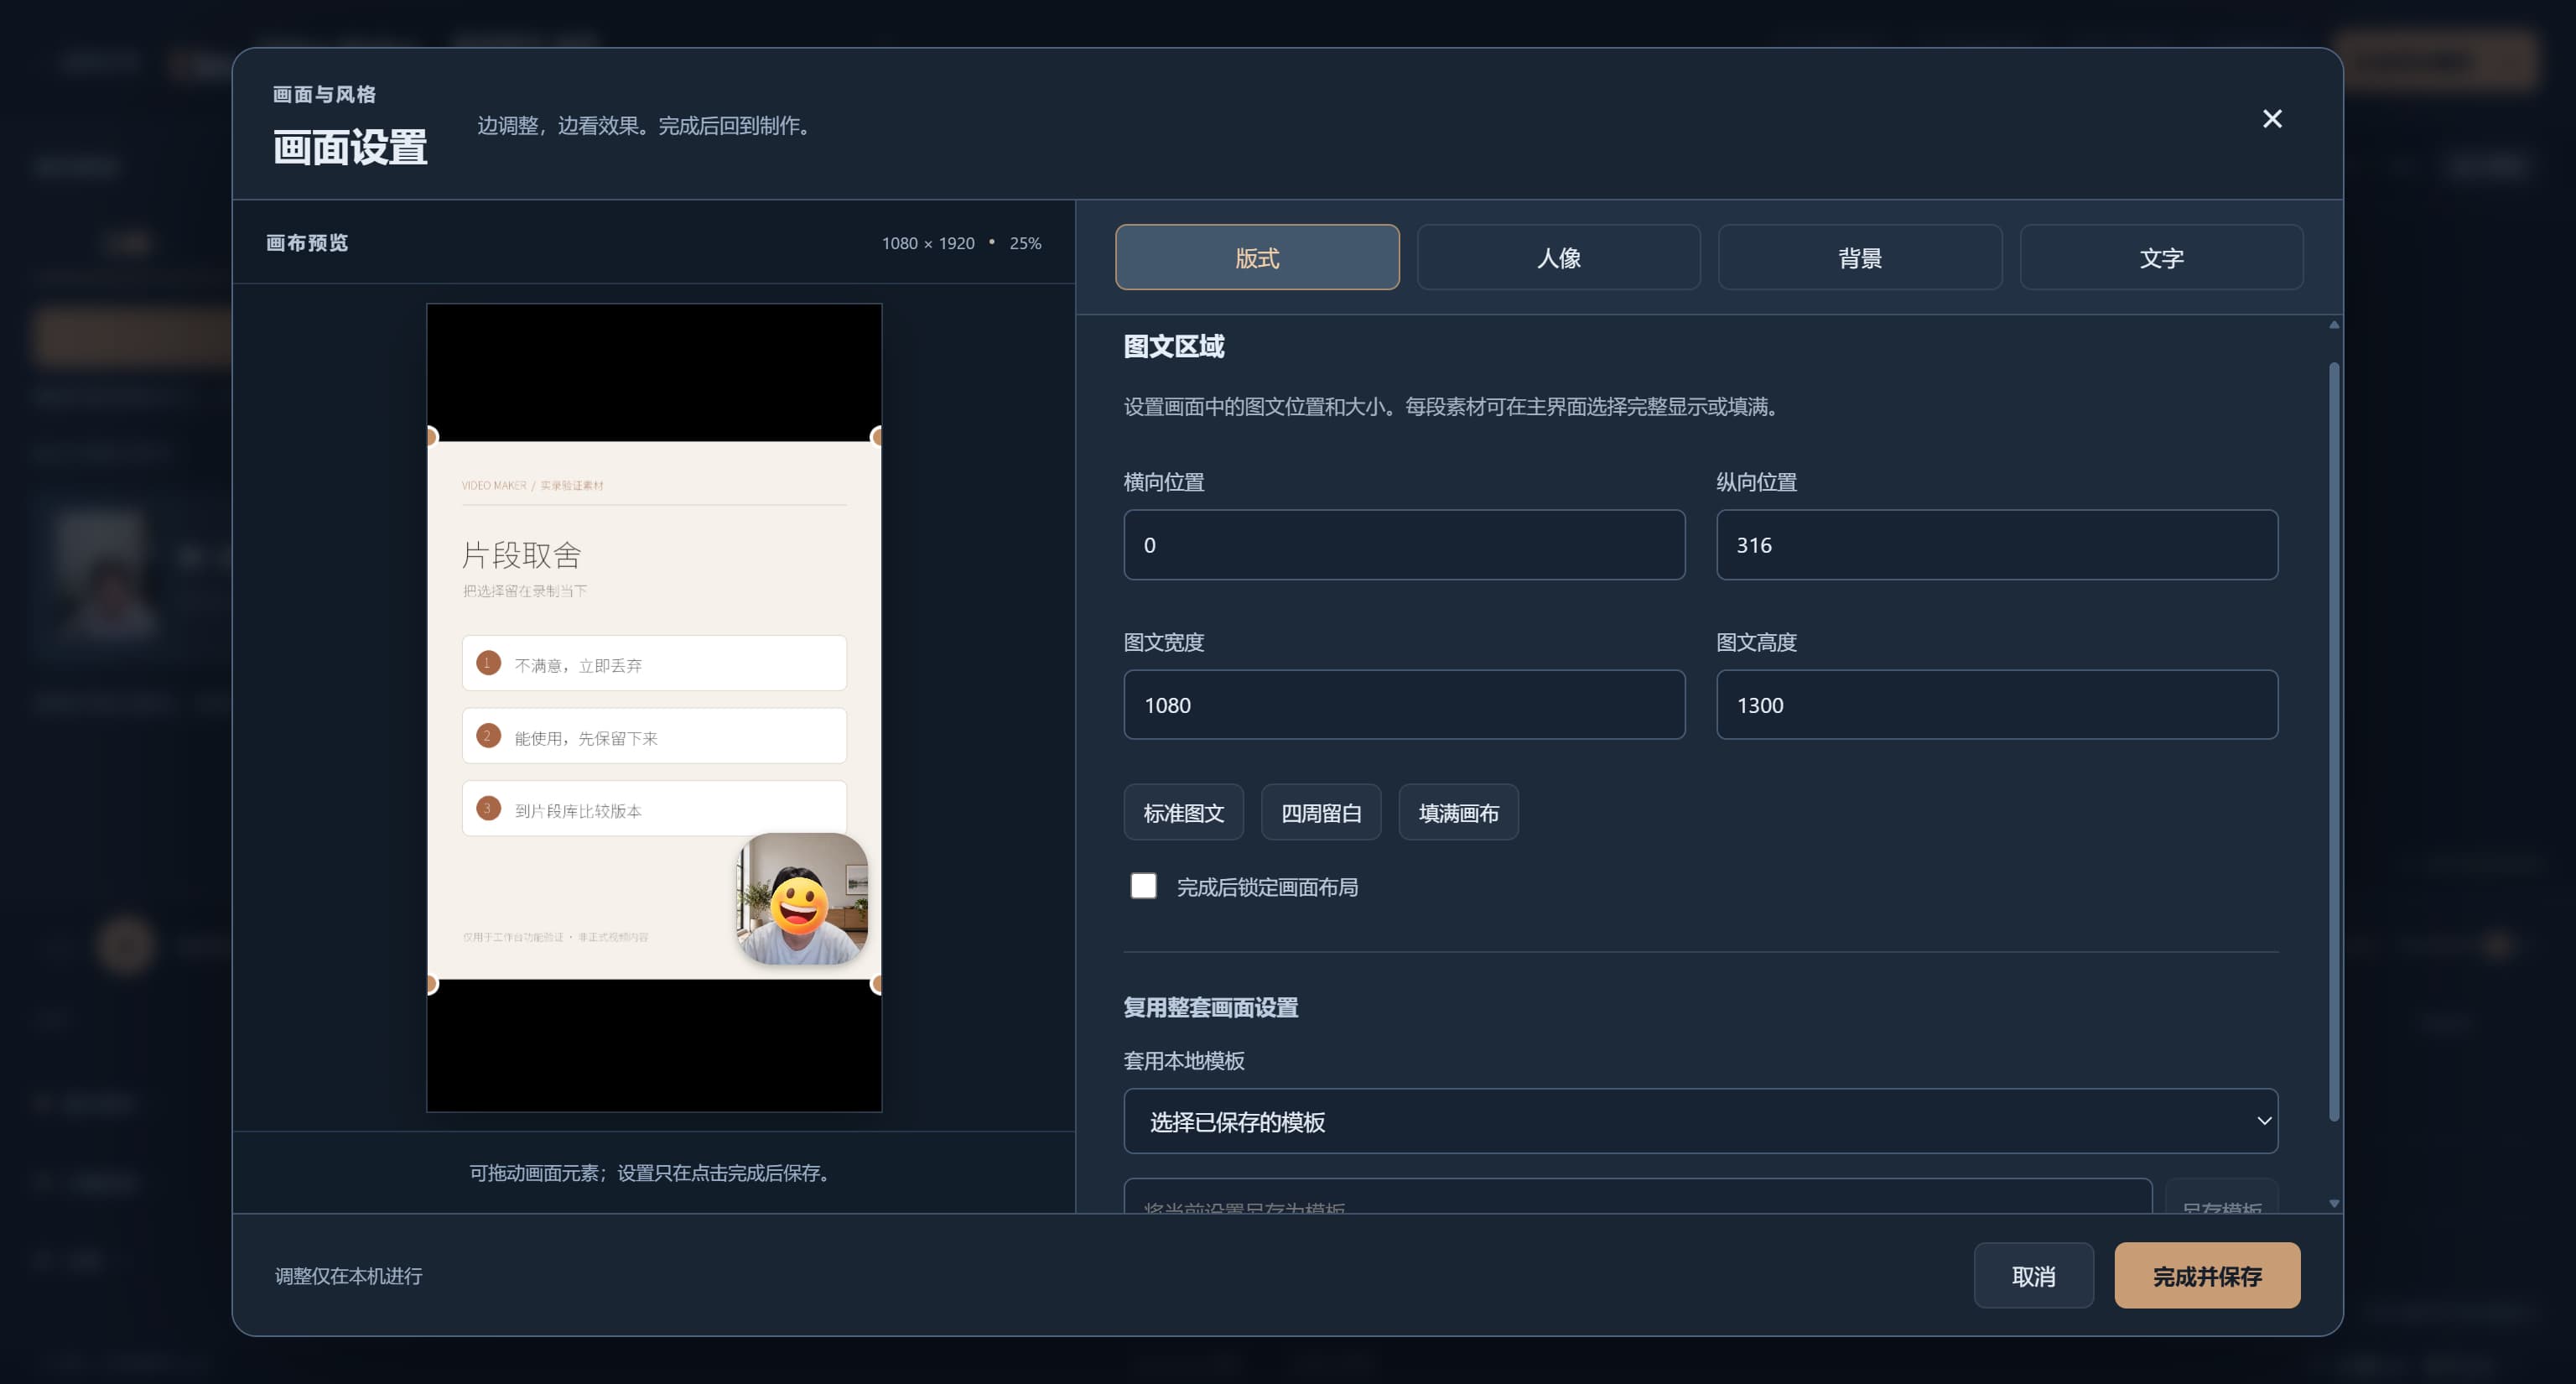Apply the 标准图文 preset
This screenshot has height=1384, width=2576.
click(1184, 813)
